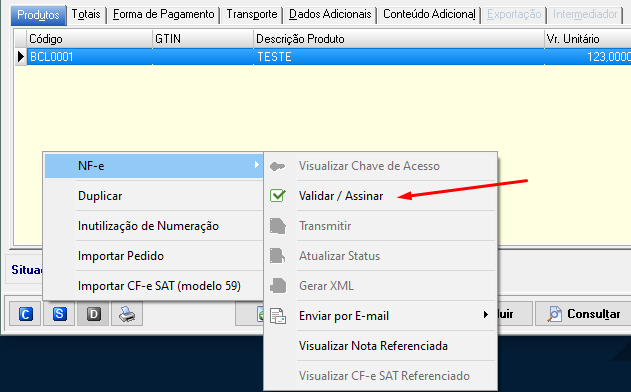The height and width of the screenshot is (392, 631).
Task: Expand the NF-e submenu arrow
Action: 256,165
